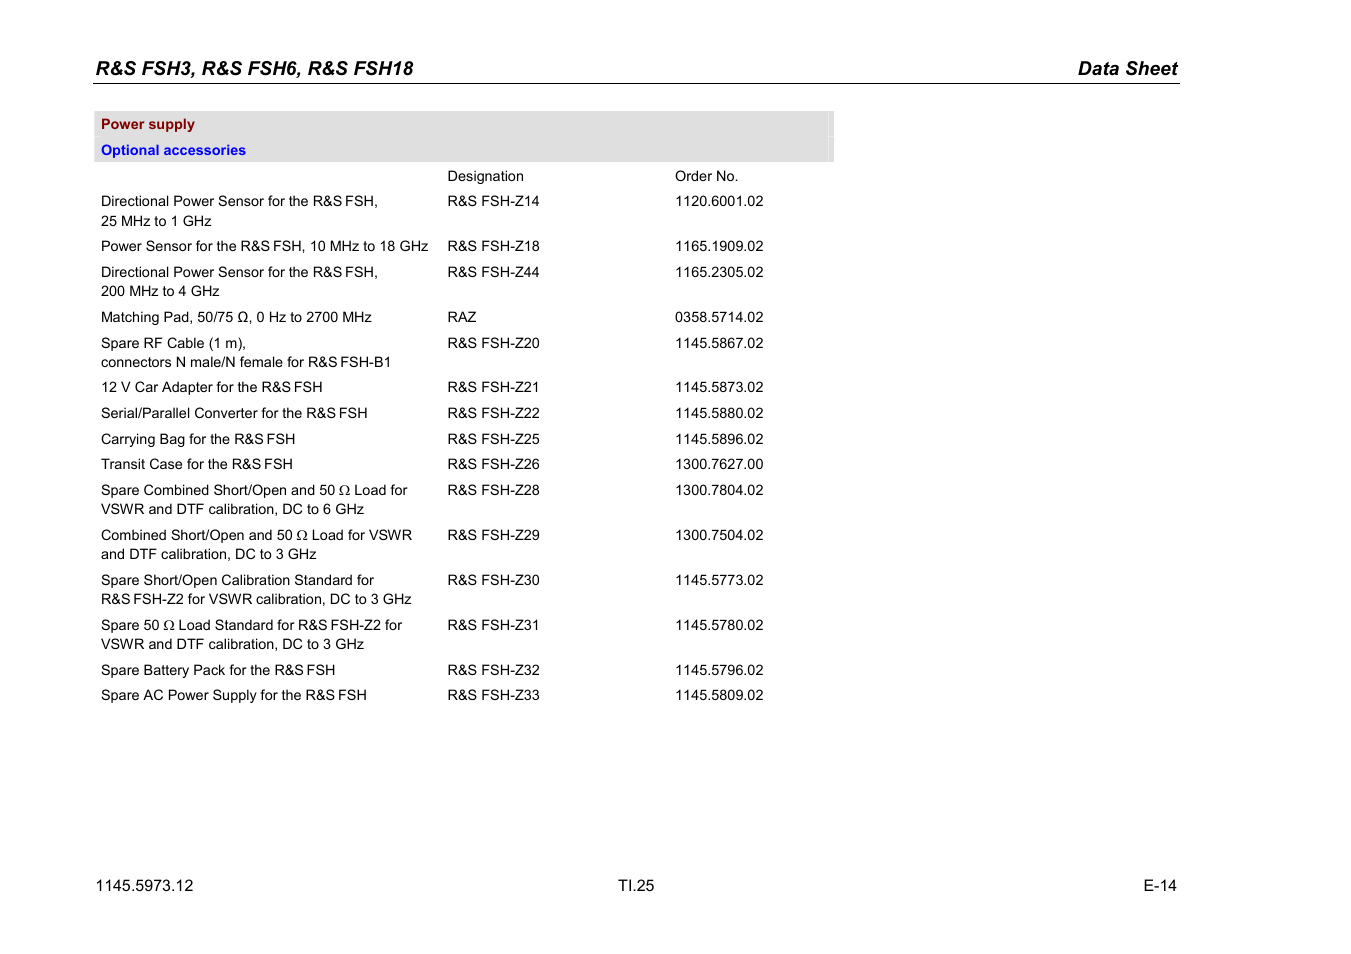Select designation 'R&S FSH-Z32'
1351x954 pixels.
(x=493, y=670)
